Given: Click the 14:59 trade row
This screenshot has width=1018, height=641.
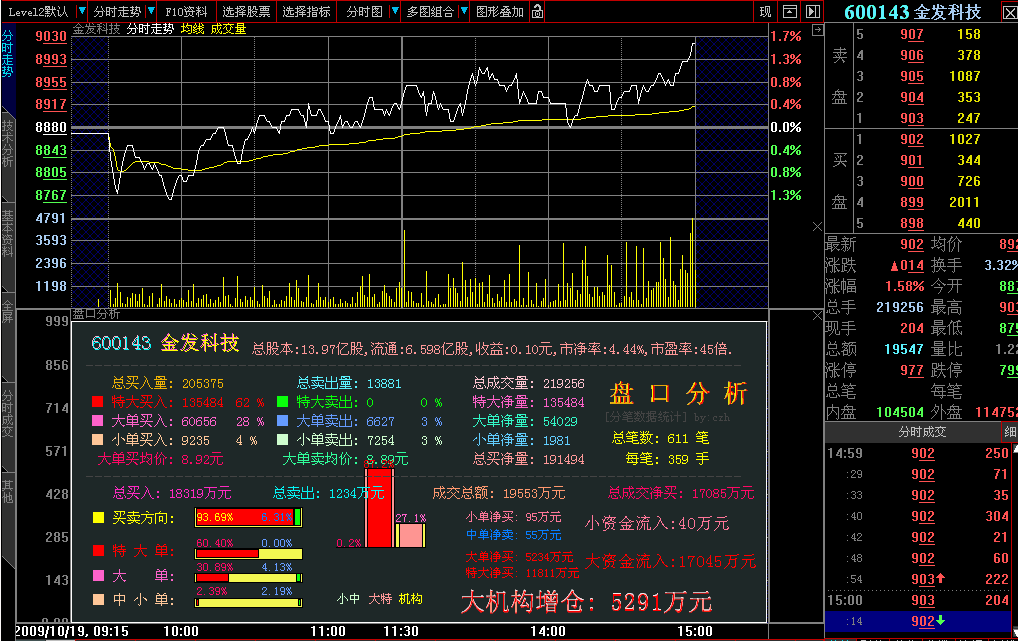Looking at the screenshot, I should 918,453.
